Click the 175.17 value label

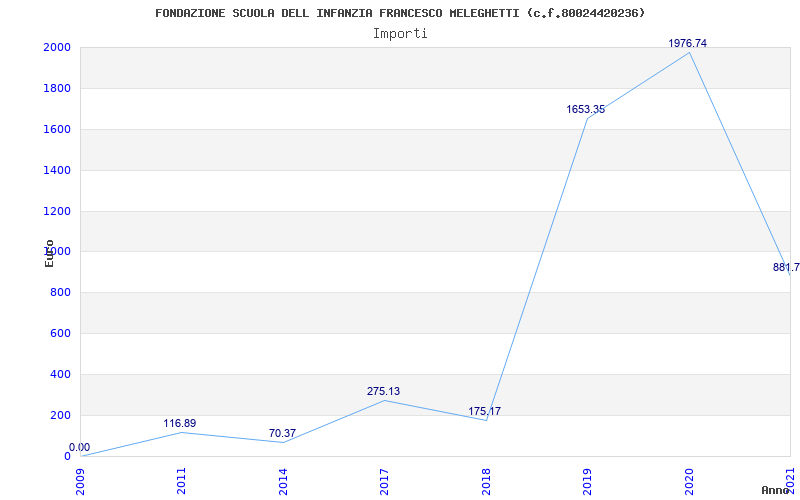pos(485,411)
